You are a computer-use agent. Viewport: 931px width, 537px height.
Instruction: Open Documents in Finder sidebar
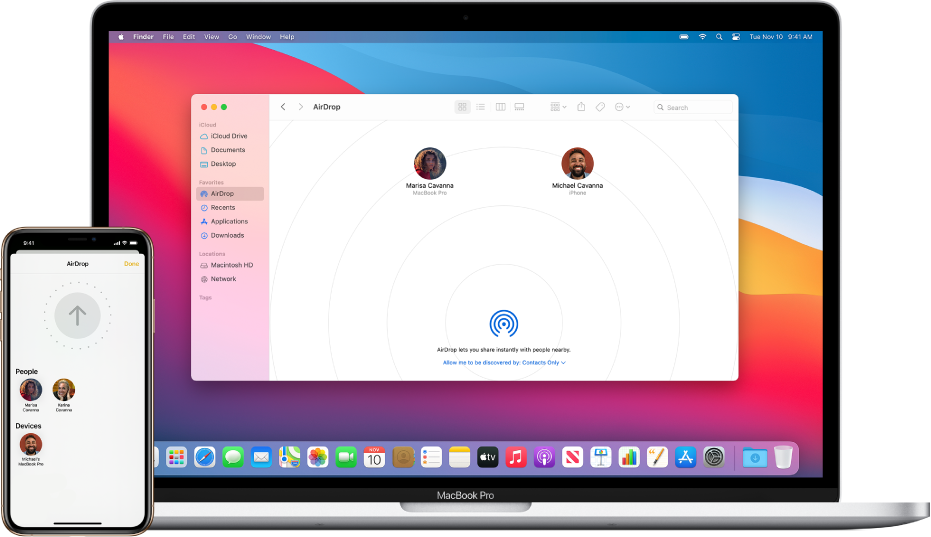pyautogui.click(x=223, y=150)
